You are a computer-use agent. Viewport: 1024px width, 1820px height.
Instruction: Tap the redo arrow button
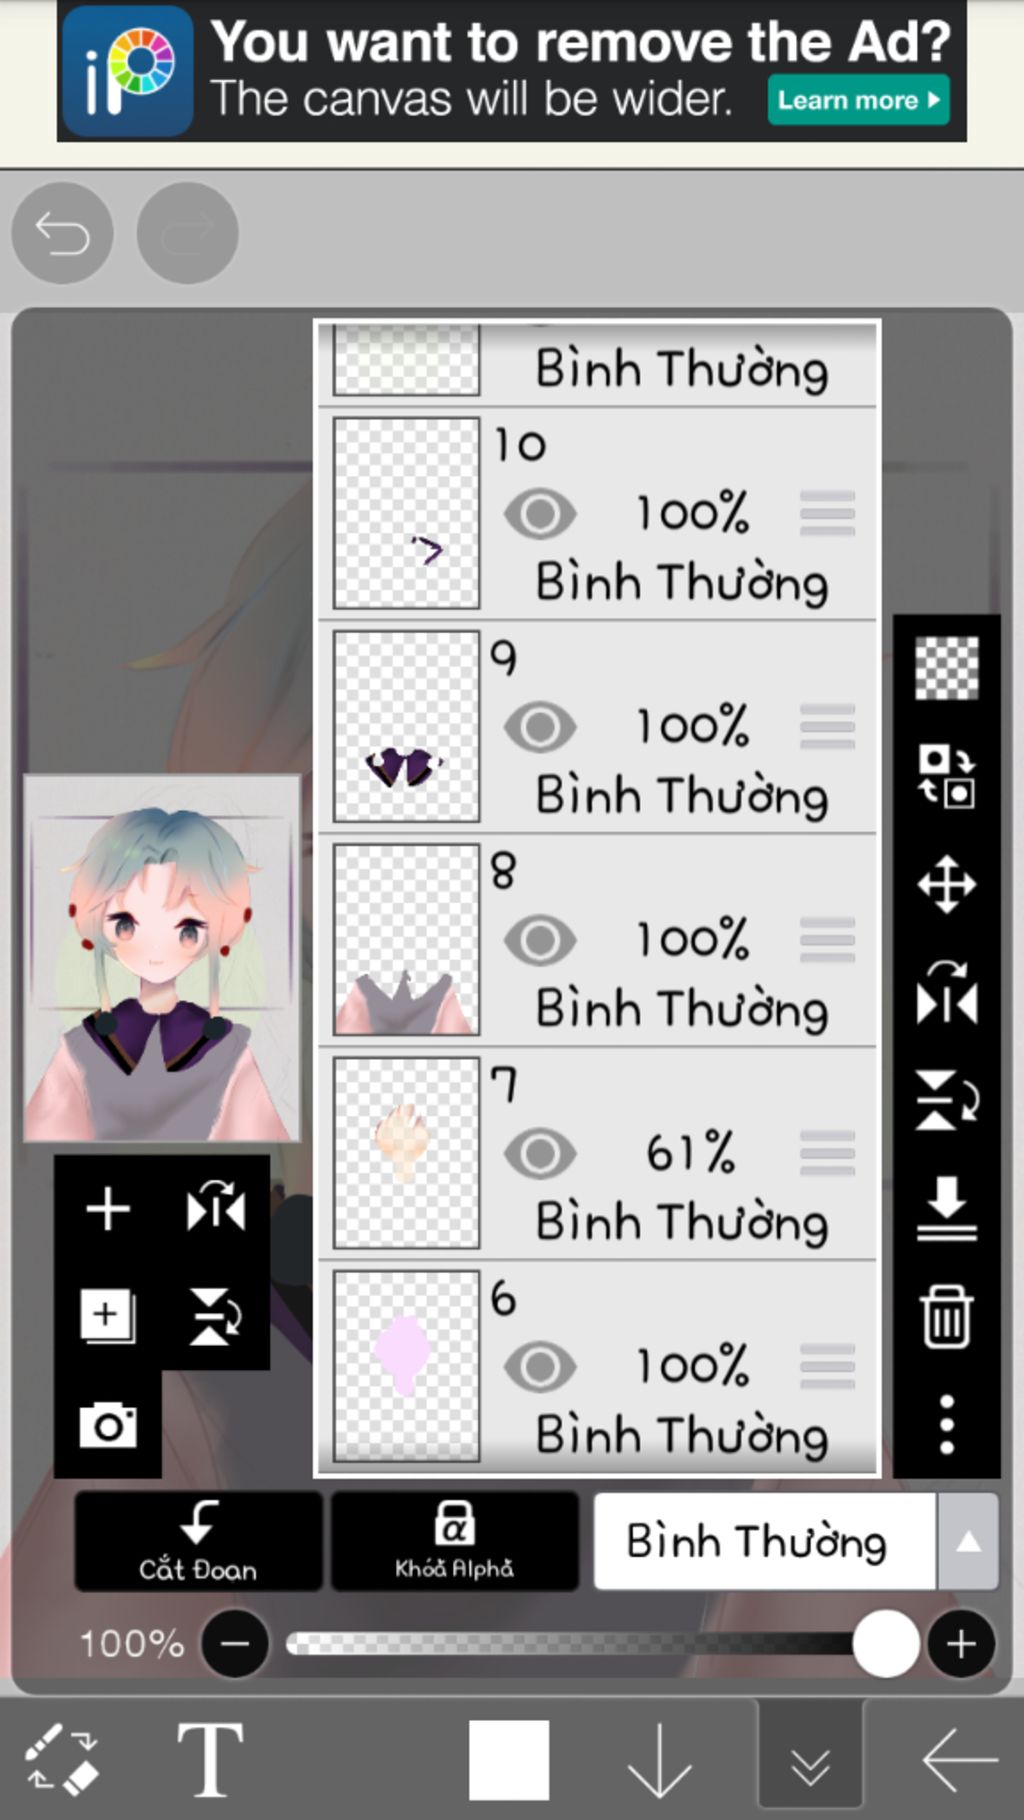pyautogui.click(x=187, y=233)
